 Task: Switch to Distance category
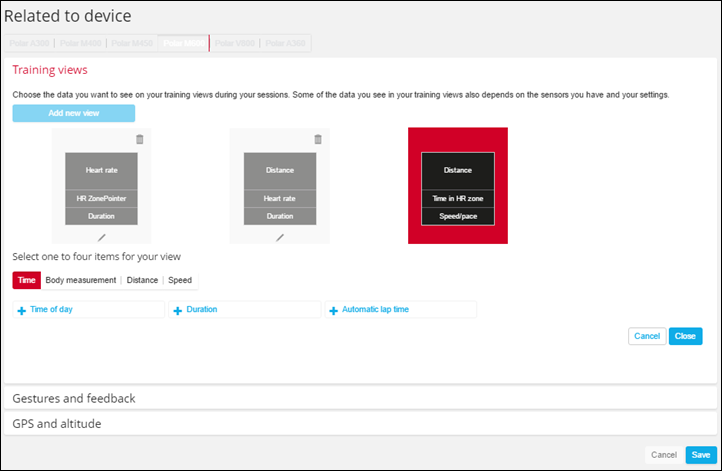pos(142,281)
